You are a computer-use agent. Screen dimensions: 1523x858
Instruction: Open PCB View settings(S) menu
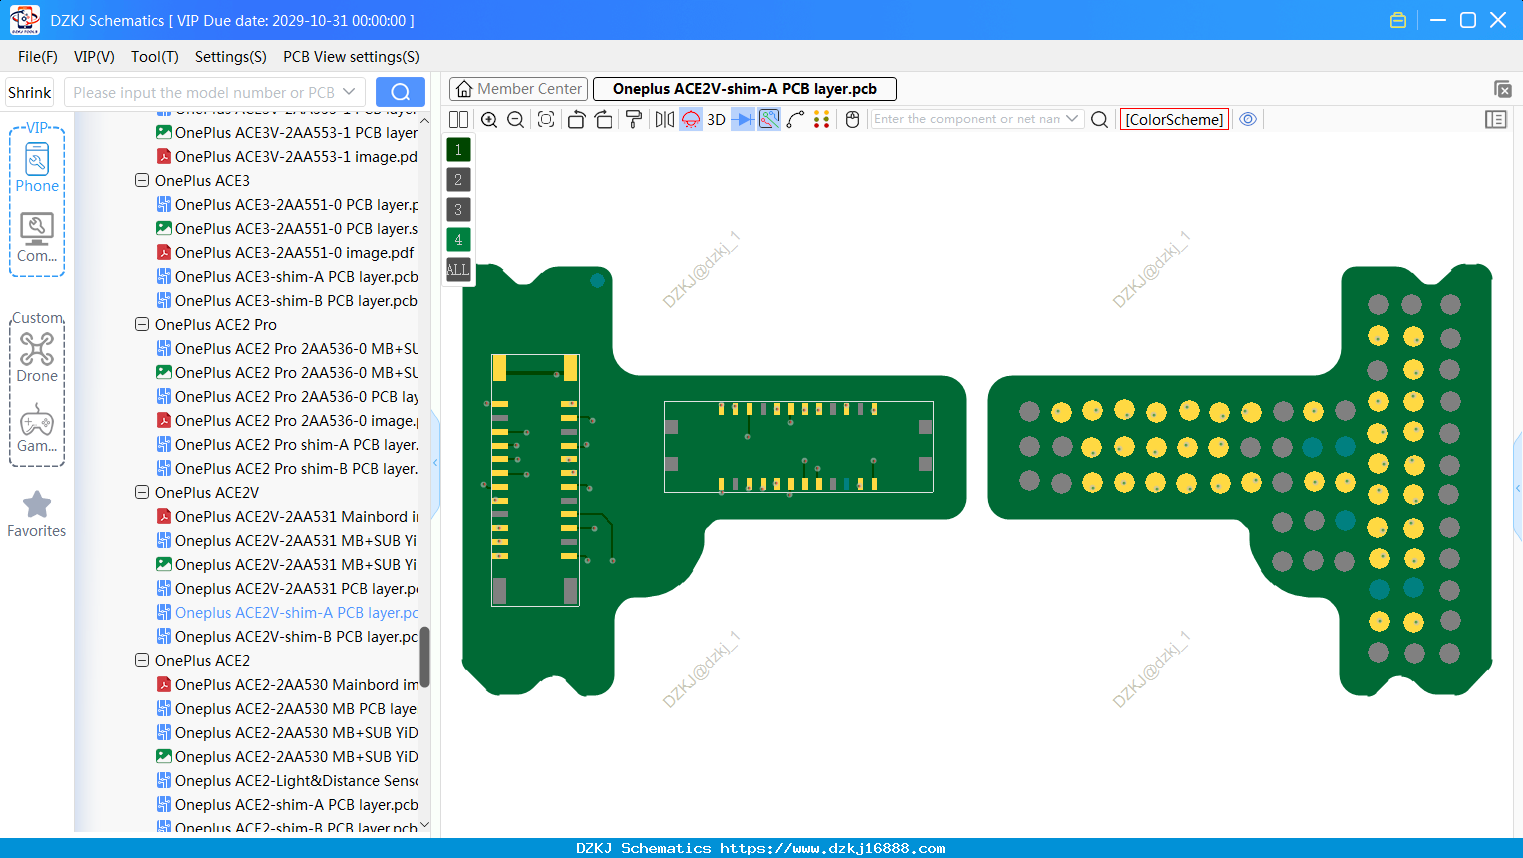point(351,57)
